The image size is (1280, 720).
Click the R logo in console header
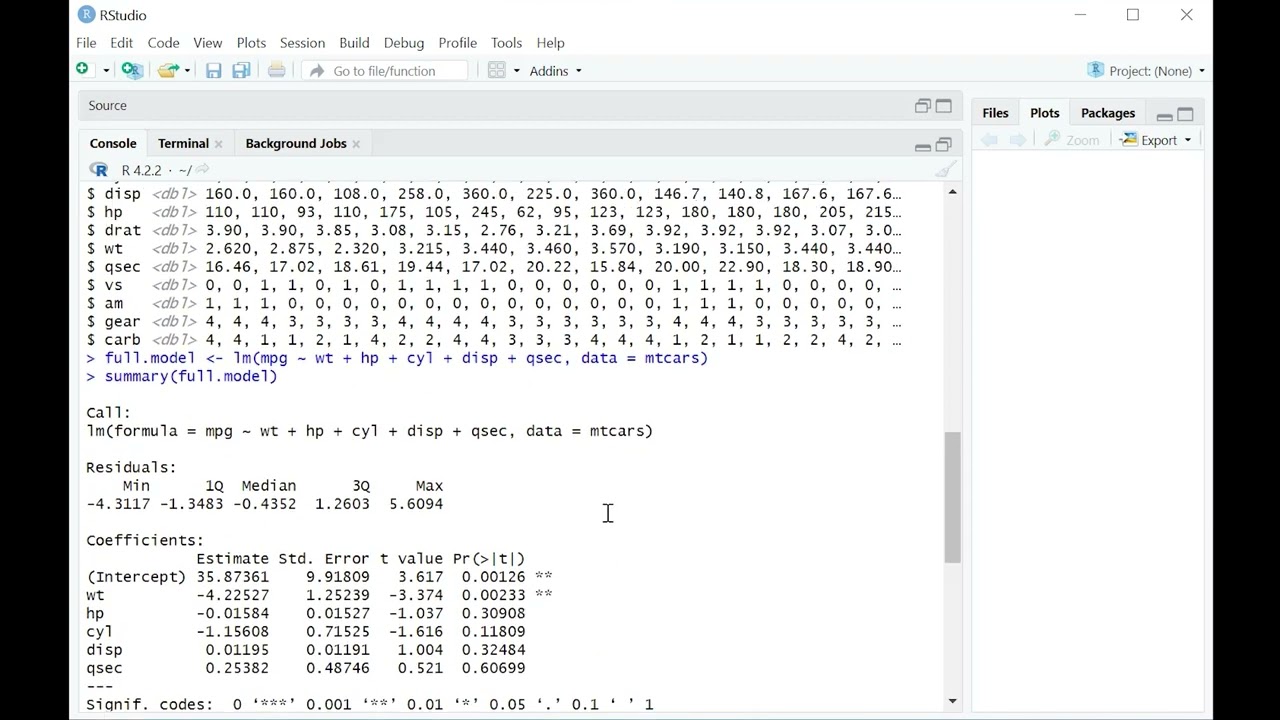98,170
